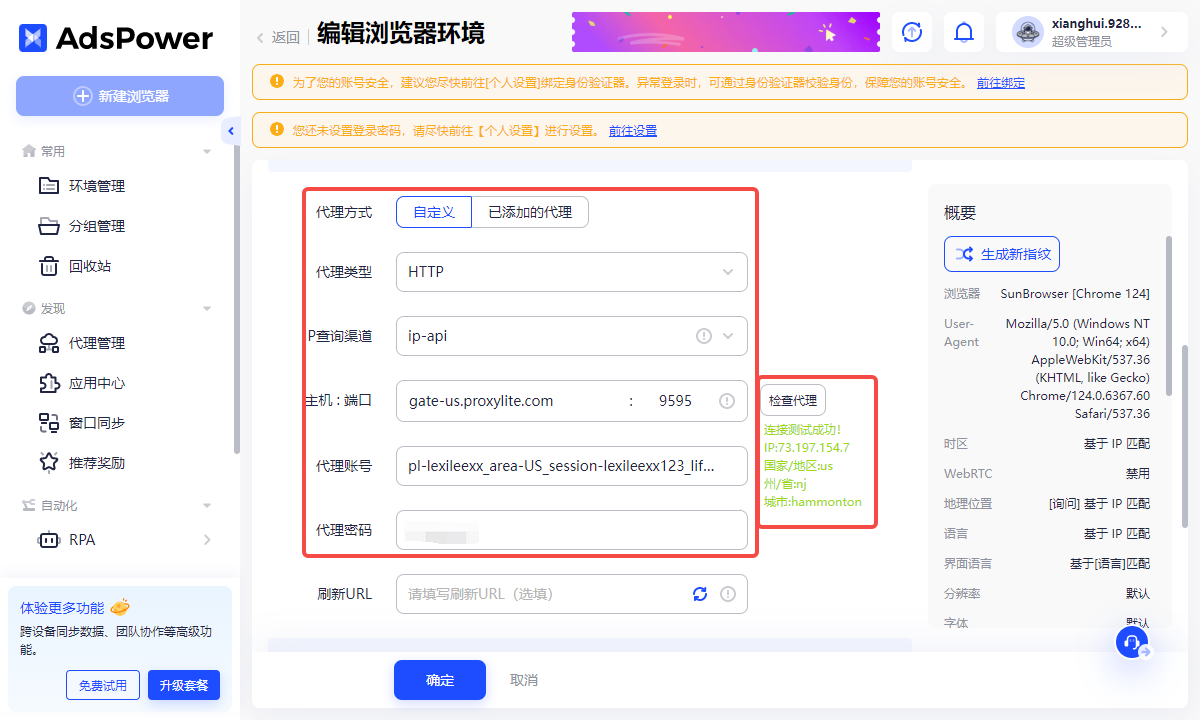Viewport: 1200px width, 720px height.
Task: Click the update/upload circle icon in header
Action: (x=912, y=32)
